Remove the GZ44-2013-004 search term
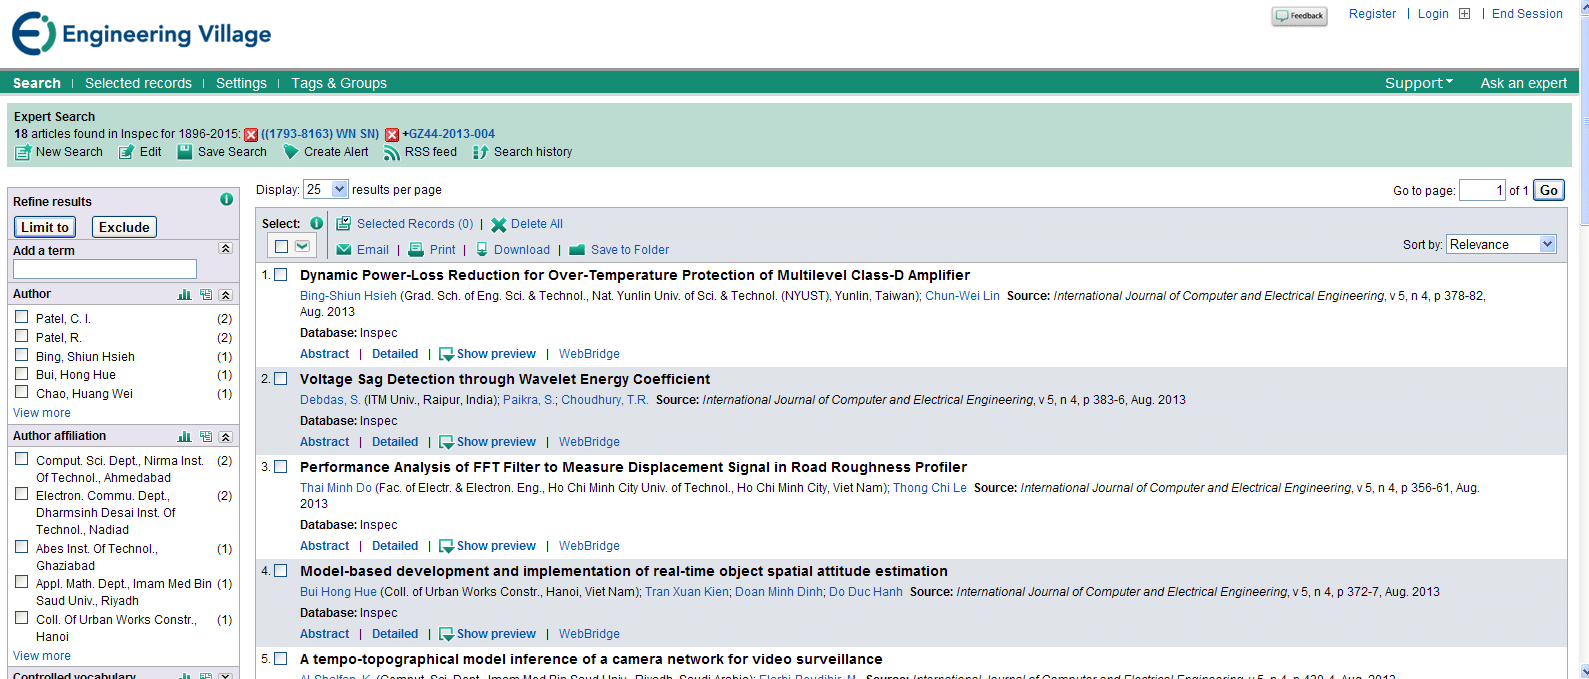The height and width of the screenshot is (679, 1589). [392, 134]
